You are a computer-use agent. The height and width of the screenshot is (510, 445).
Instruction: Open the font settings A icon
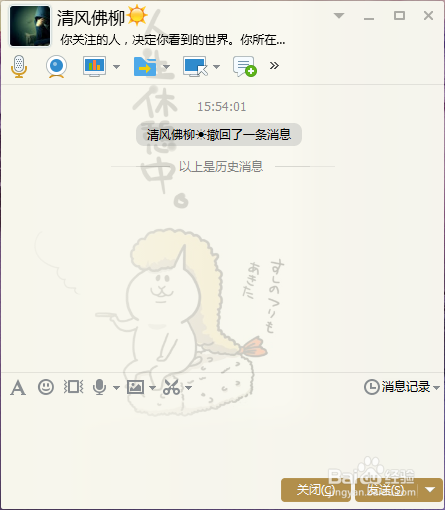[18, 388]
